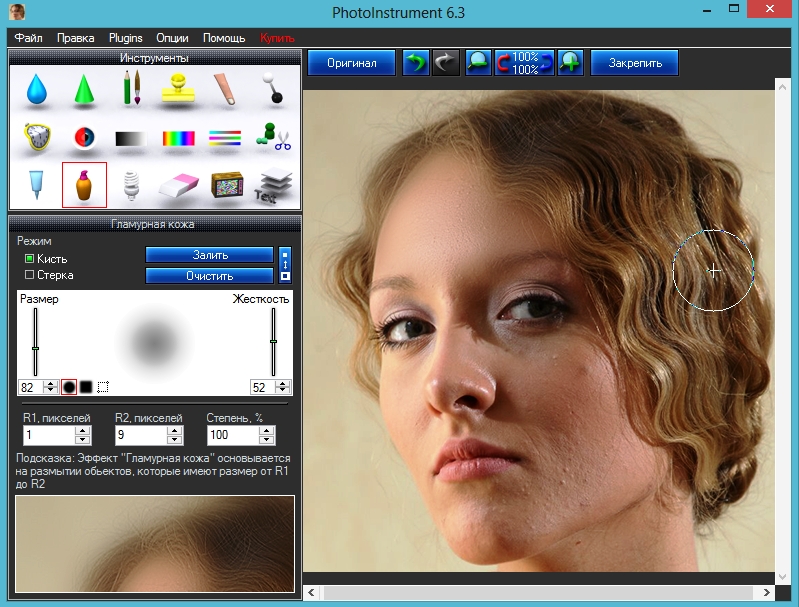Enable the Кисть brush mode
This screenshot has width=799, height=607.
29,259
